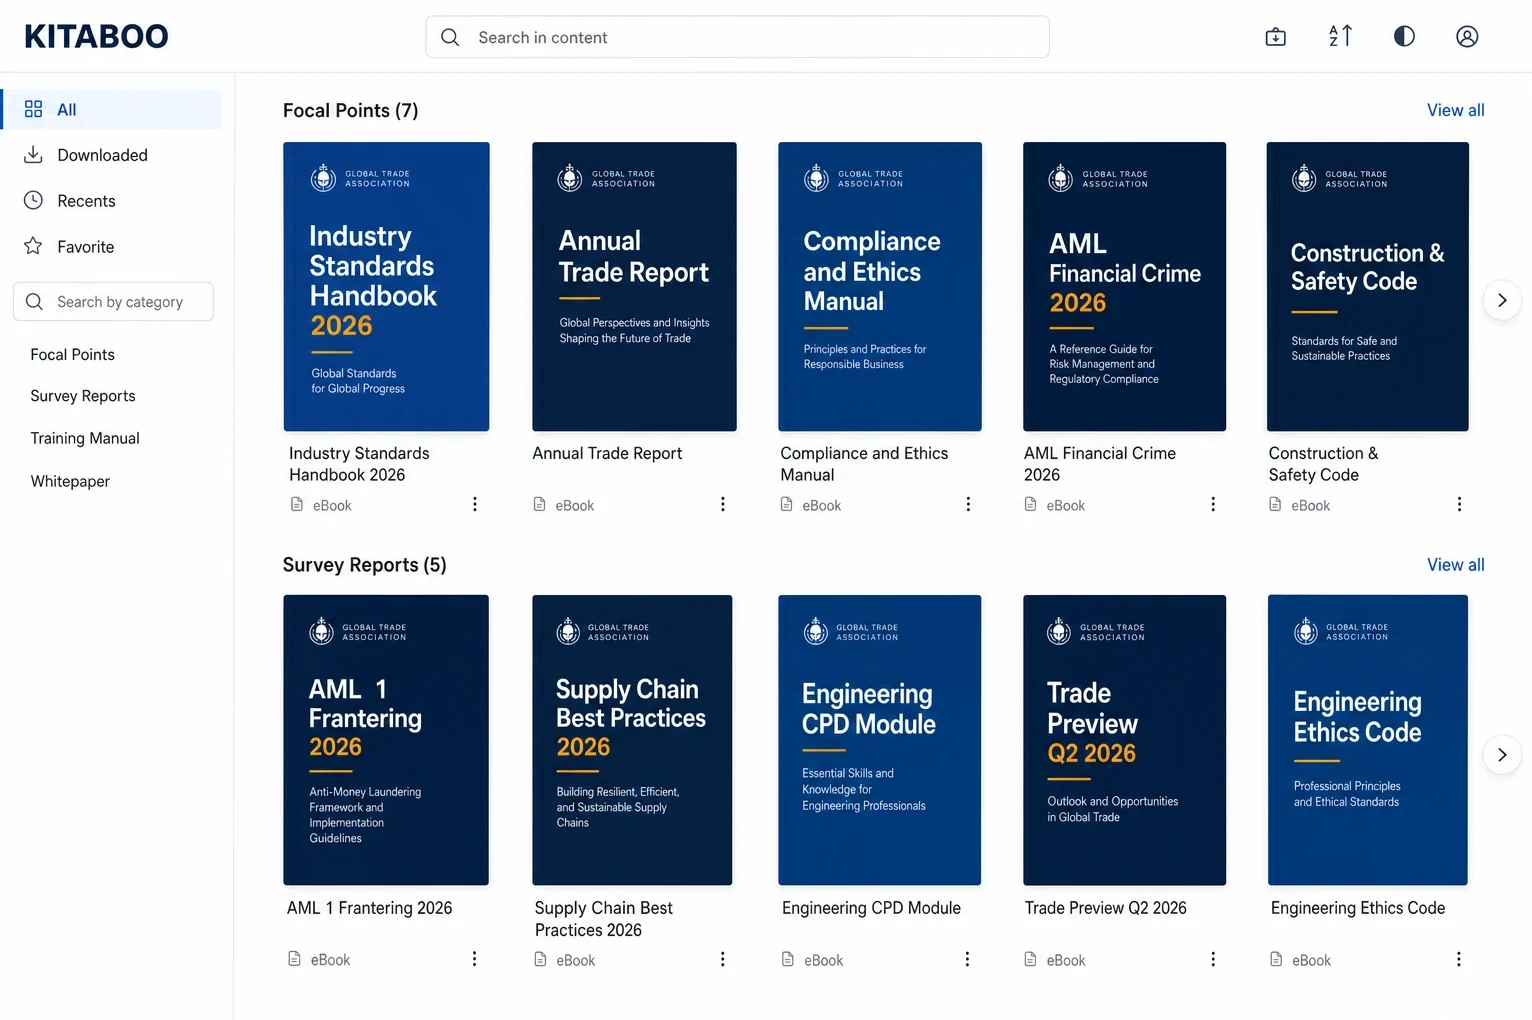Open Supply Chain Best Practices cover
The image size is (1532, 1020).
632,740
